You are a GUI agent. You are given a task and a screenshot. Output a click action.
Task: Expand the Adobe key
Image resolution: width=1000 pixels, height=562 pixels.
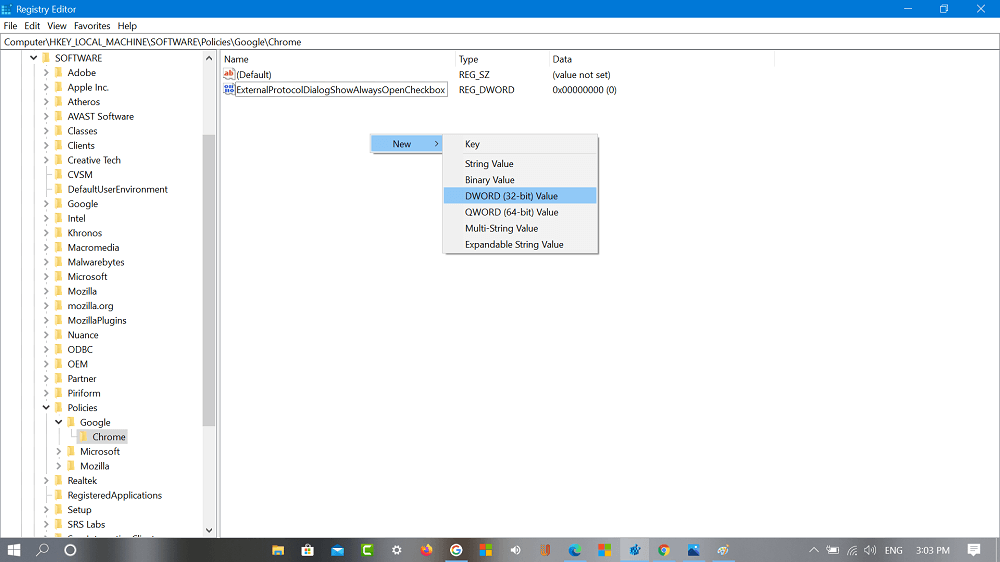point(46,73)
